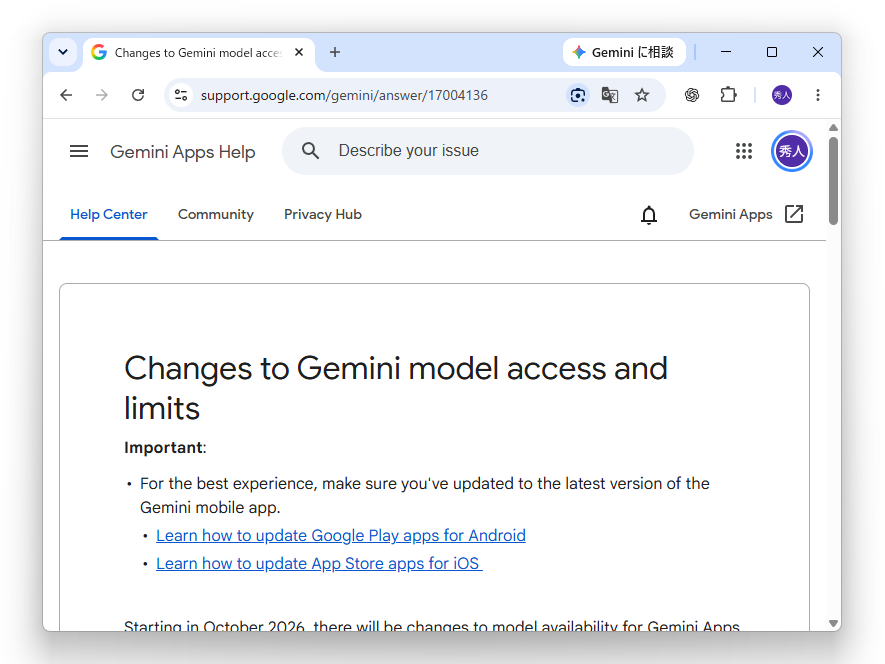This screenshot has height=664, width=885.
Task: Open the ChatGPT extension icon
Action: coord(692,95)
